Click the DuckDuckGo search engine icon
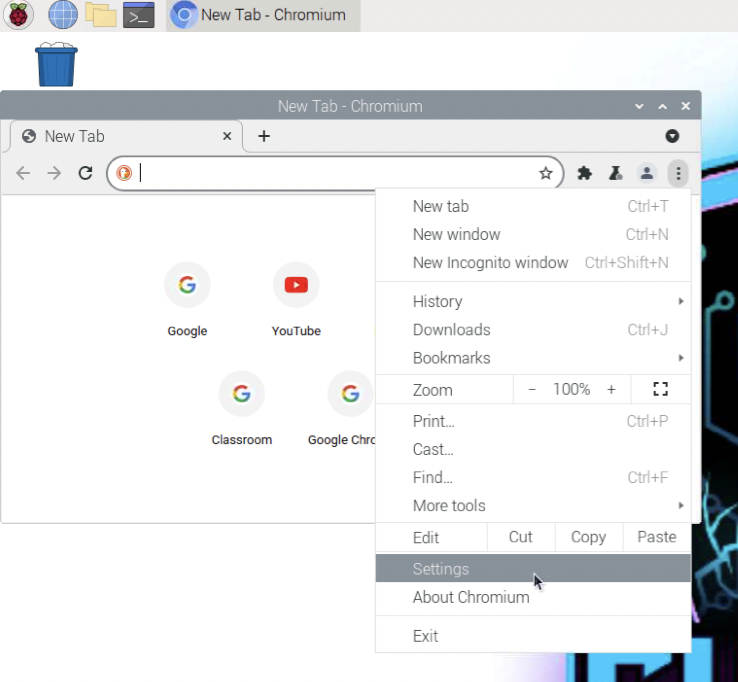Image resolution: width=738 pixels, height=682 pixels. coord(124,173)
